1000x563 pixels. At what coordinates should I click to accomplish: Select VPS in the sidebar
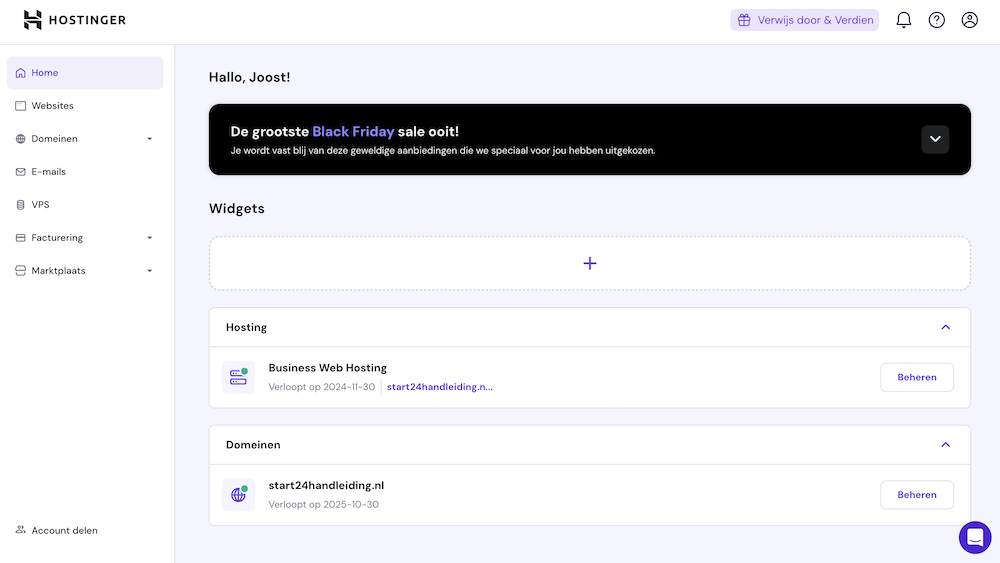pyautogui.click(x=40, y=205)
